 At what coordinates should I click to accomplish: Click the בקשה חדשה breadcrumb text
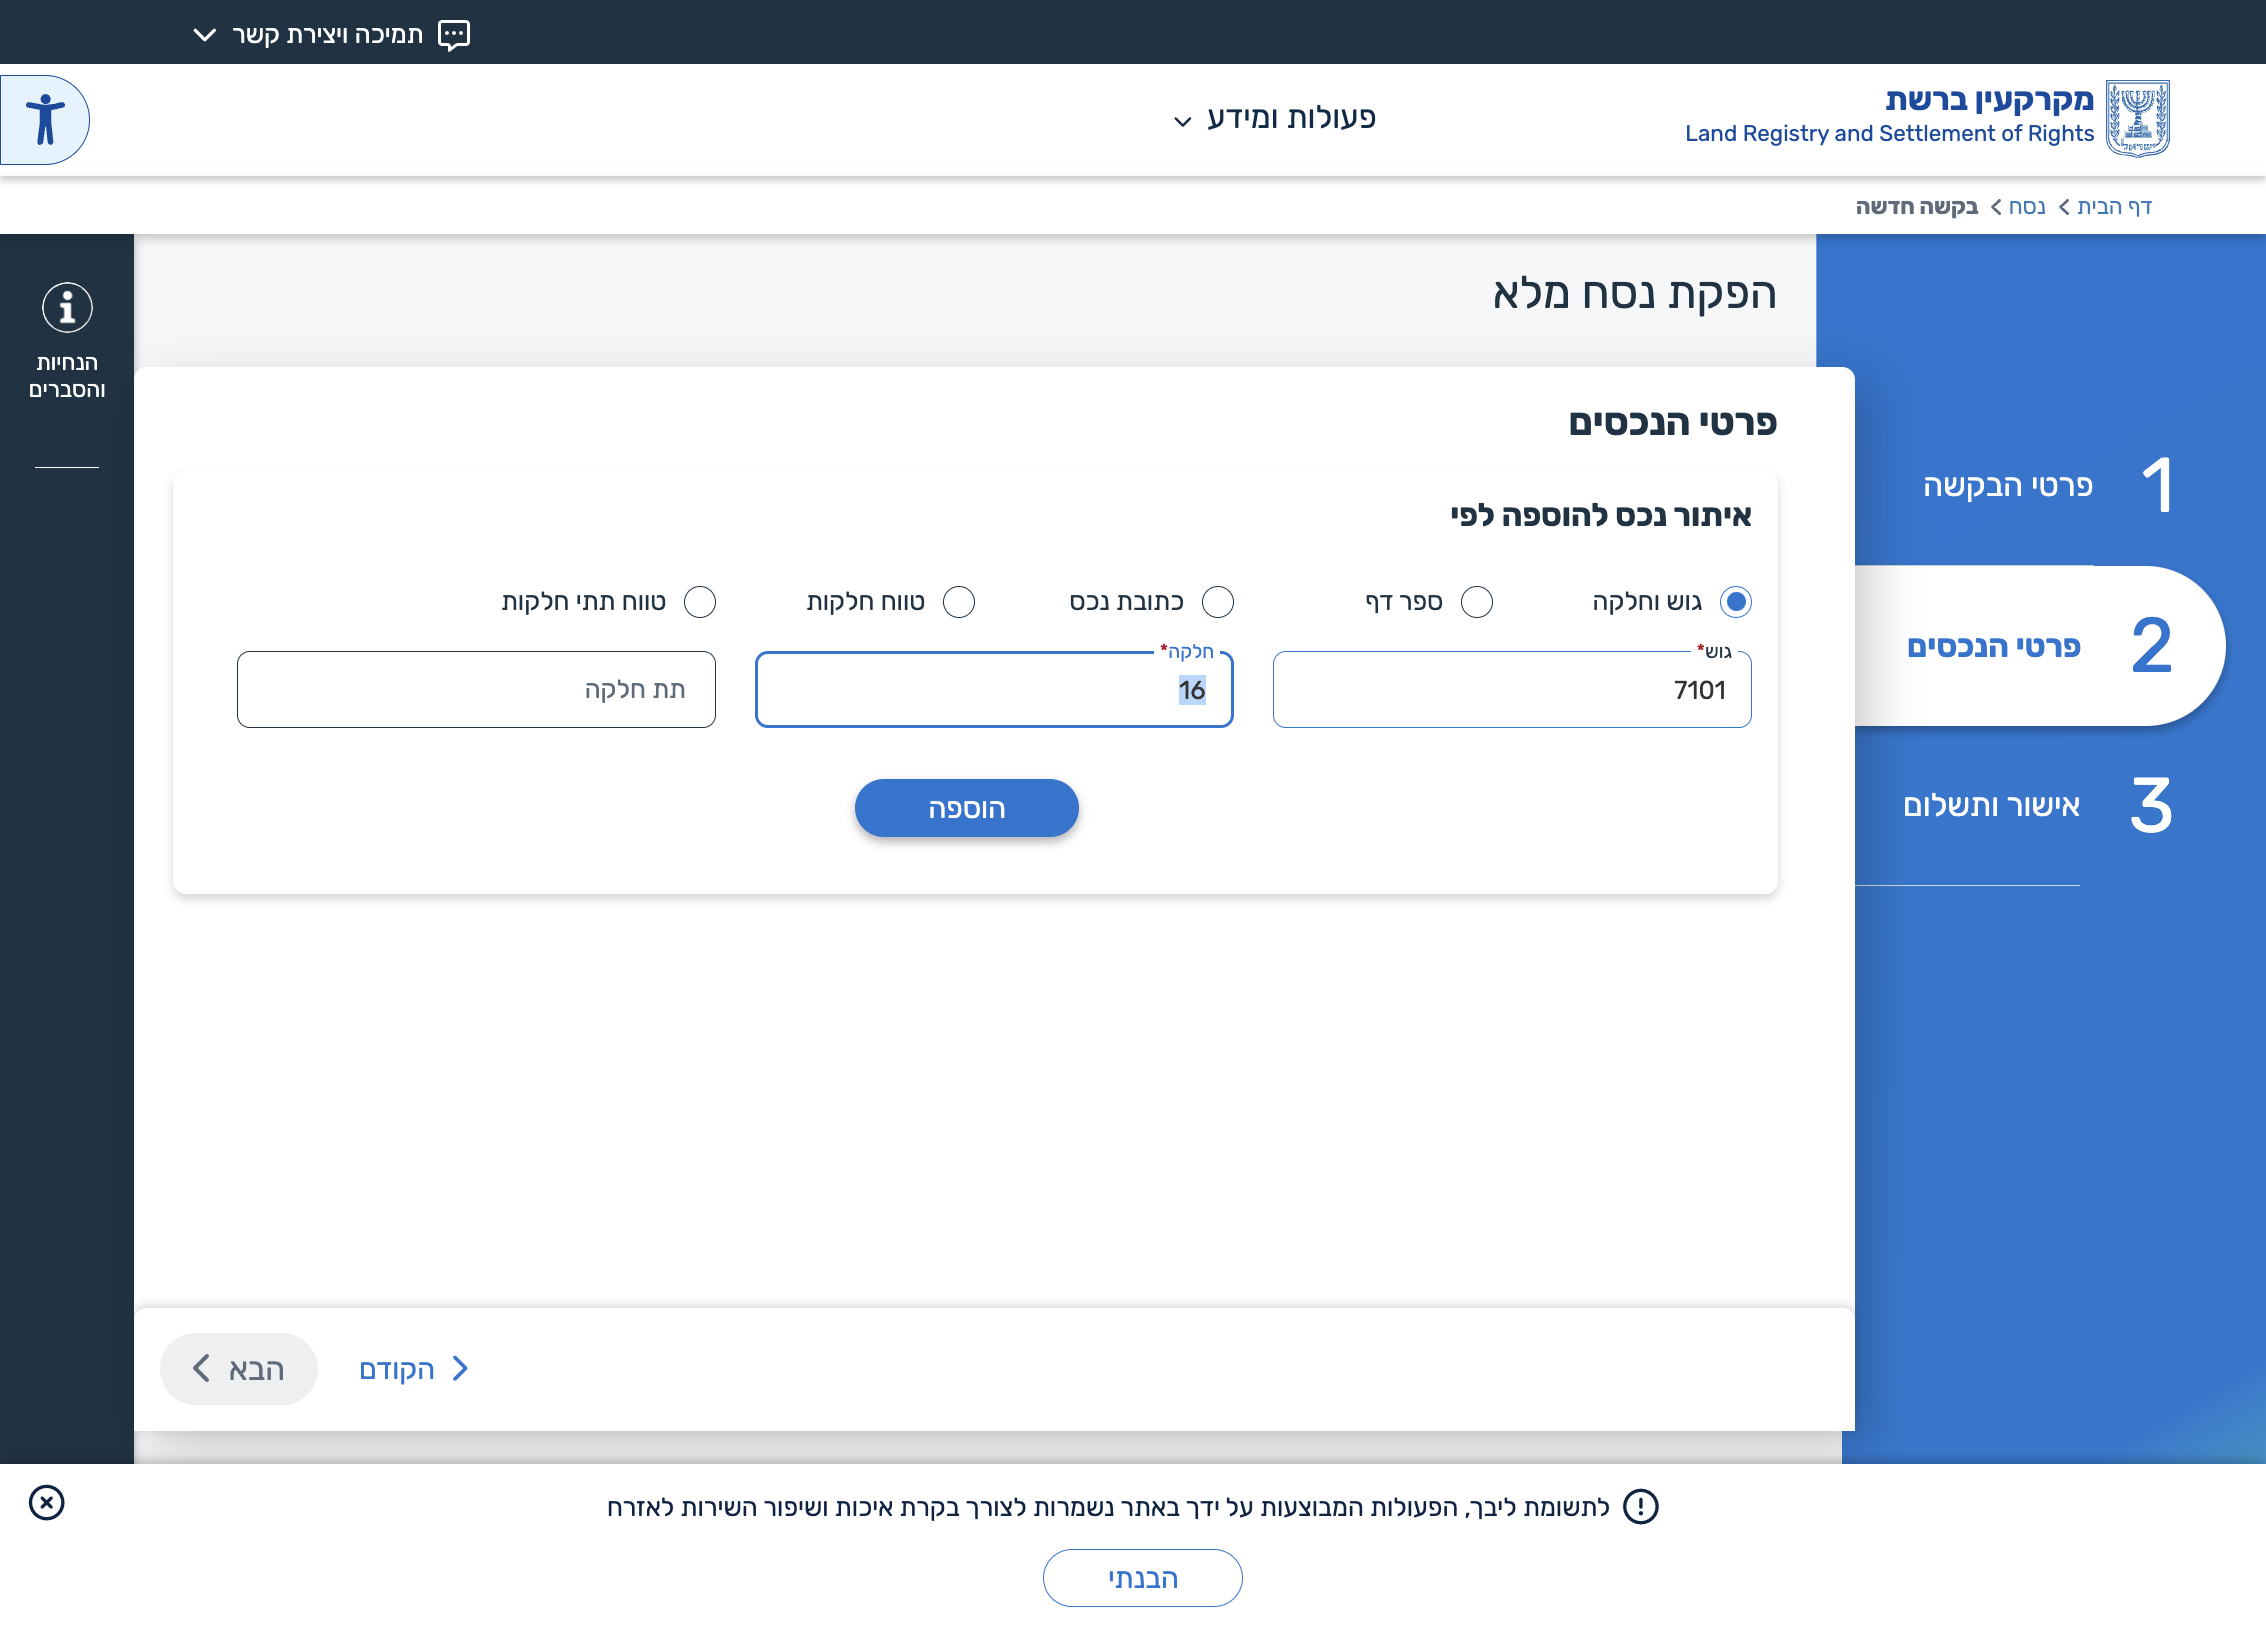click(x=1916, y=207)
